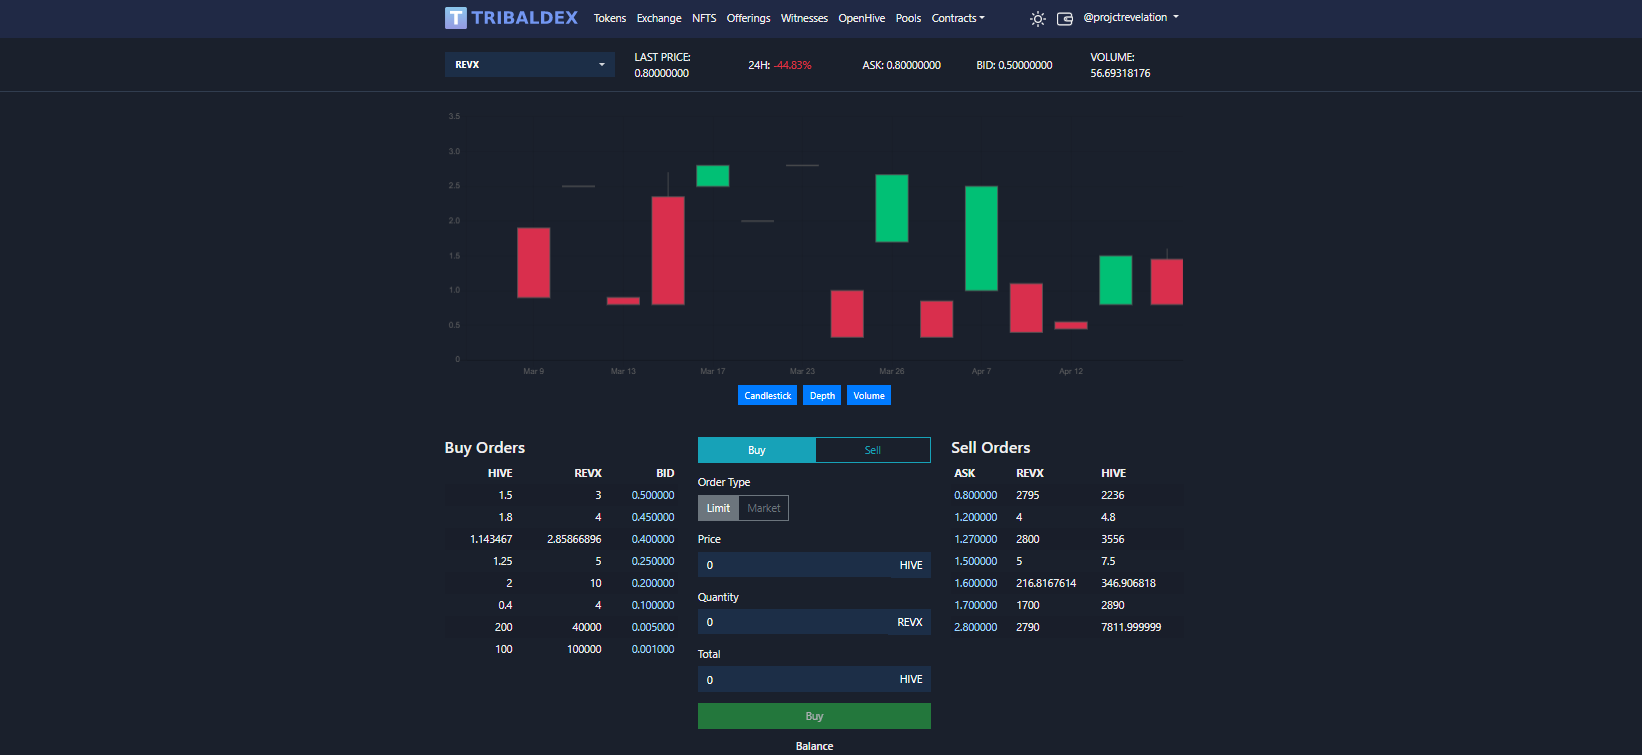Open the OpenHive page
Image resolution: width=1642 pixels, height=755 pixels.
click(x=862, y=18)
